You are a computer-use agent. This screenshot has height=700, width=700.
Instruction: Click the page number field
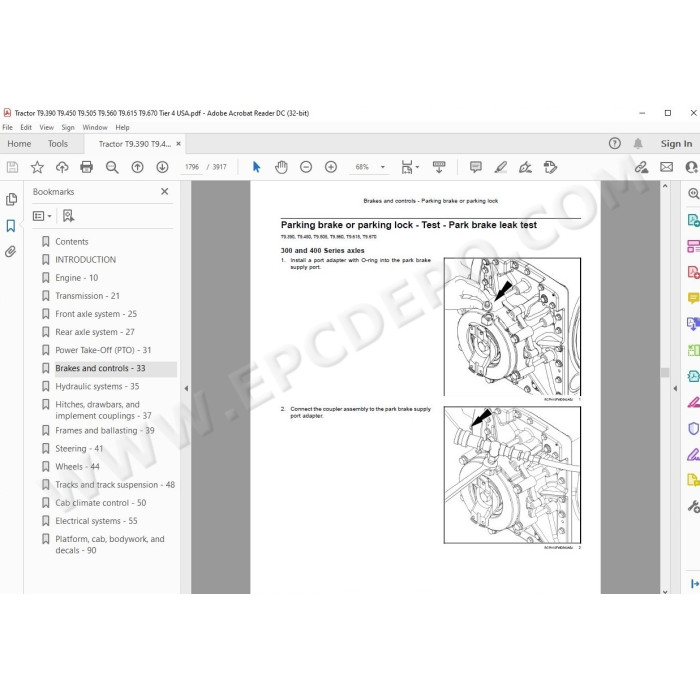click(192, 167)
